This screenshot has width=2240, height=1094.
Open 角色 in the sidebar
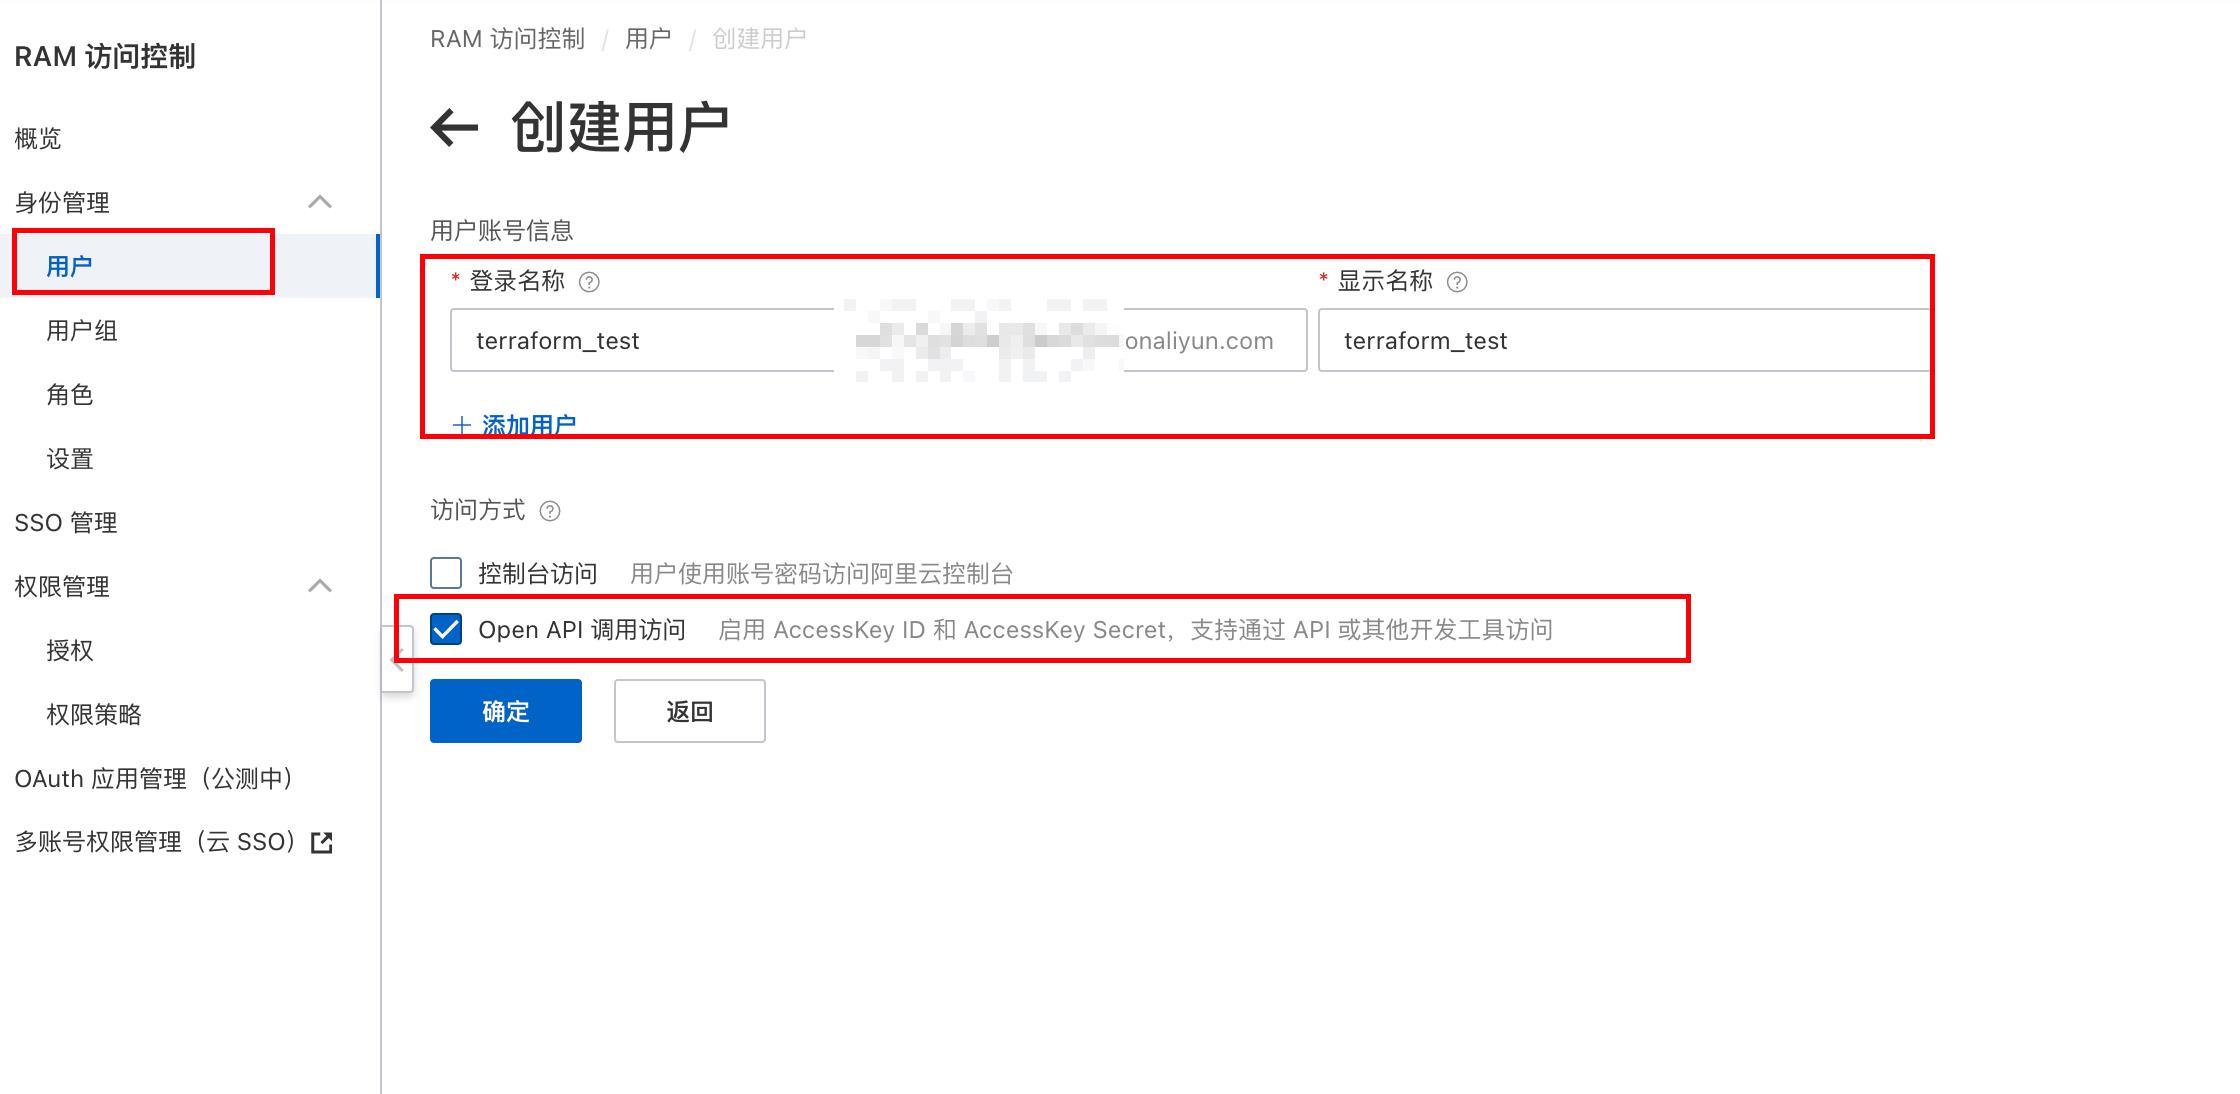pos(70,394)
